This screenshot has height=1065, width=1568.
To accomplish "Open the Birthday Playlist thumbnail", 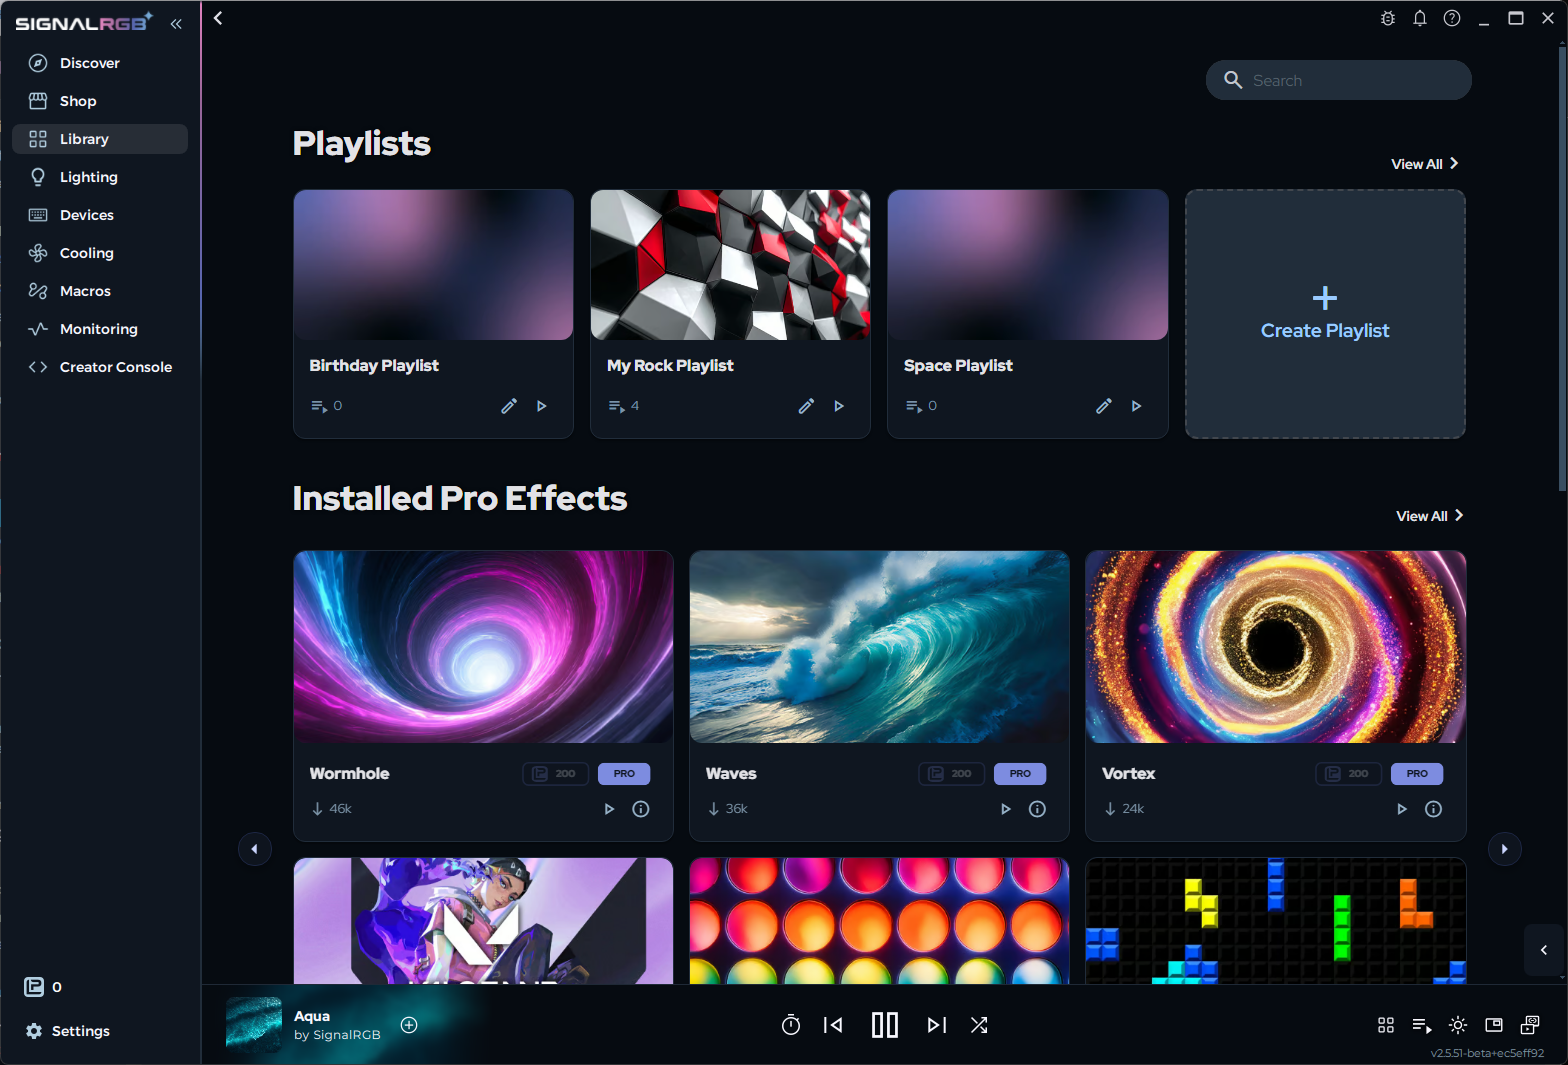I will pyautogui.click(x=433, y=265).
